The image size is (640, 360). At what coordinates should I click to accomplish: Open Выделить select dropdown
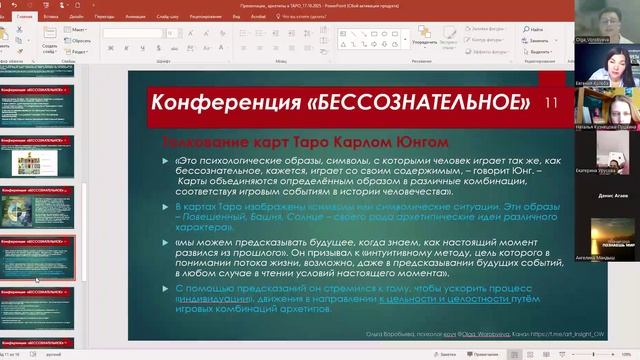coord(538,52)
